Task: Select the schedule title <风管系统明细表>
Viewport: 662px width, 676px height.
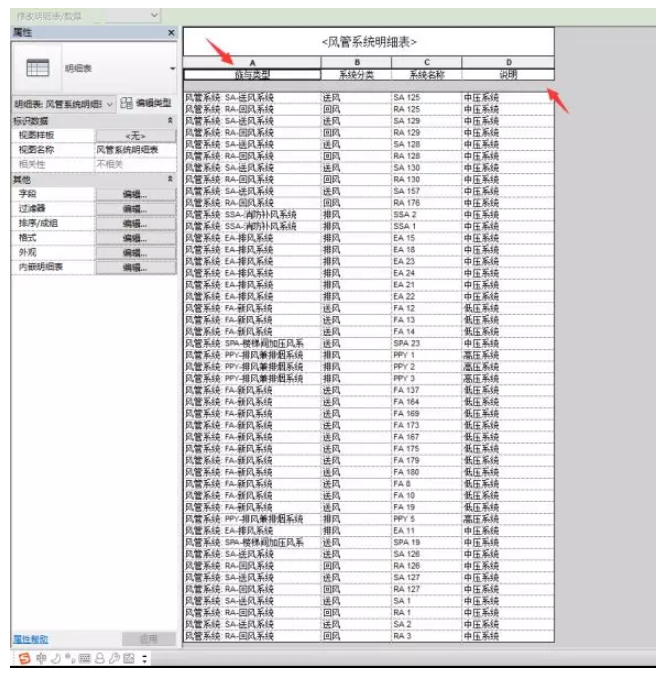Action: 369,42
